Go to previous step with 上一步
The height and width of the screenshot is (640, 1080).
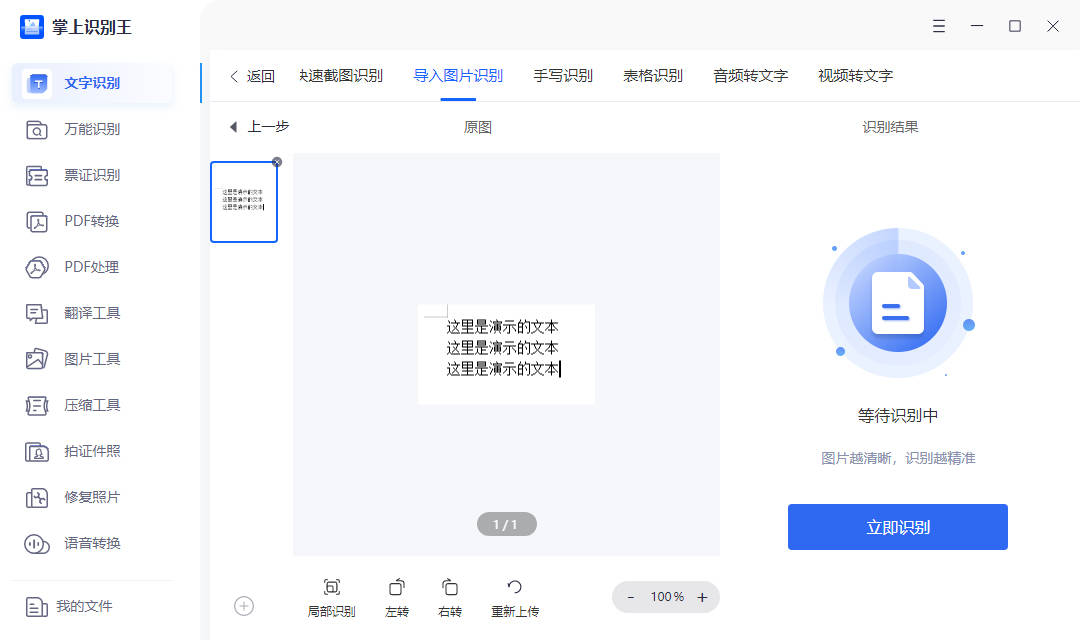click(259, 127)
